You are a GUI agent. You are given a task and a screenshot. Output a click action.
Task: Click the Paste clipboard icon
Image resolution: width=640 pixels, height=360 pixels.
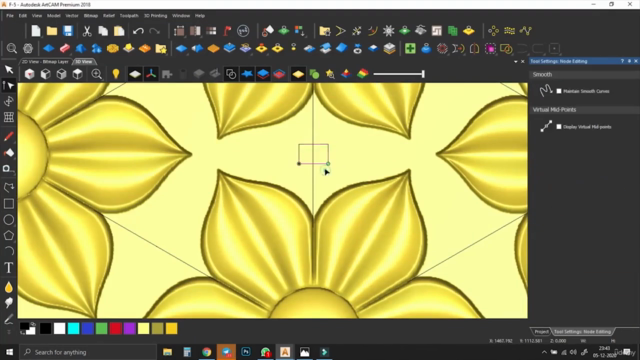click(x=119, y=31)
